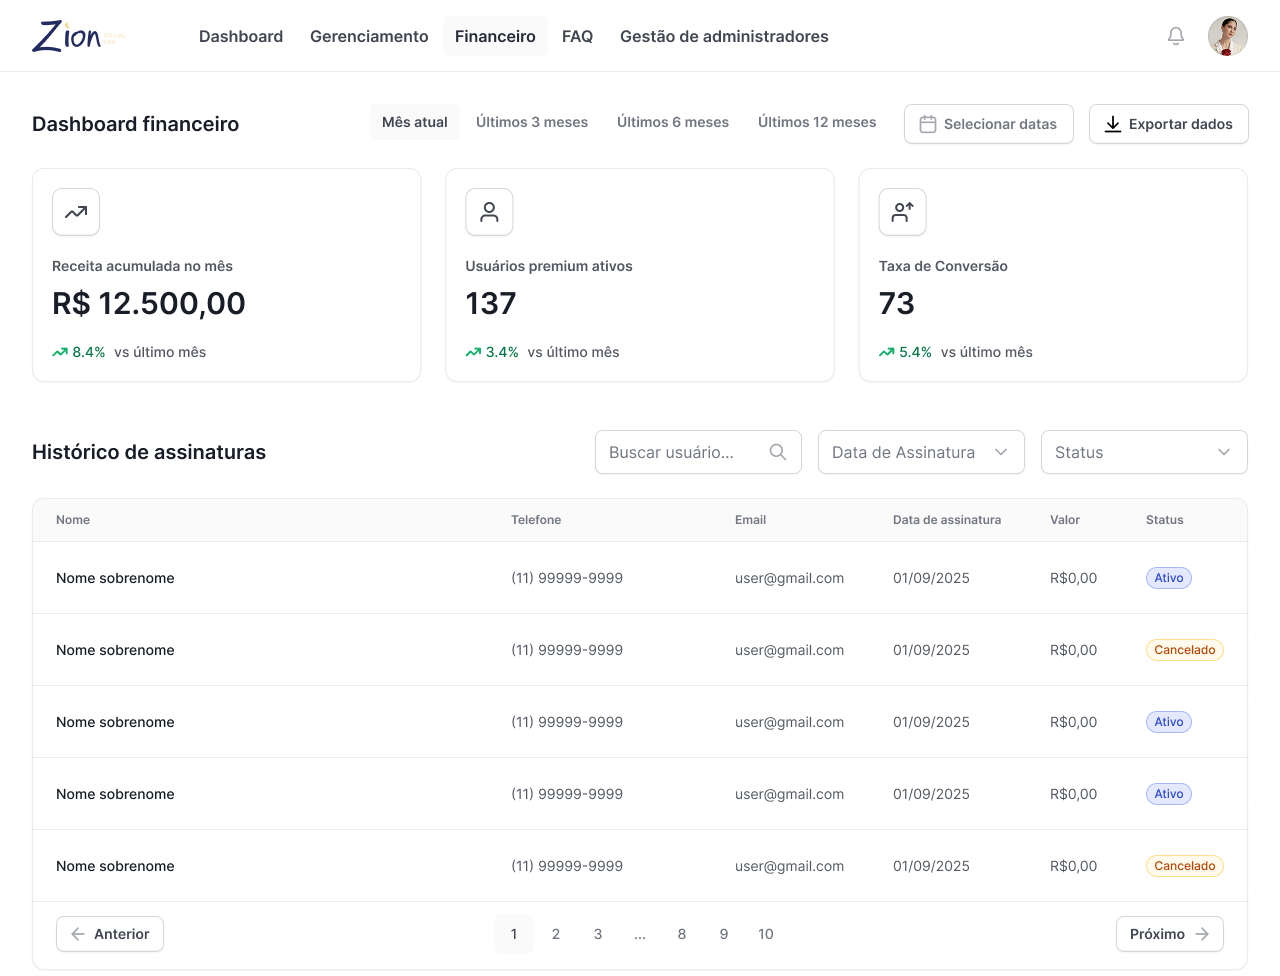The image size is (1280, 976).
Task: Switch to the Gerenciamento section
Action: 368,36
